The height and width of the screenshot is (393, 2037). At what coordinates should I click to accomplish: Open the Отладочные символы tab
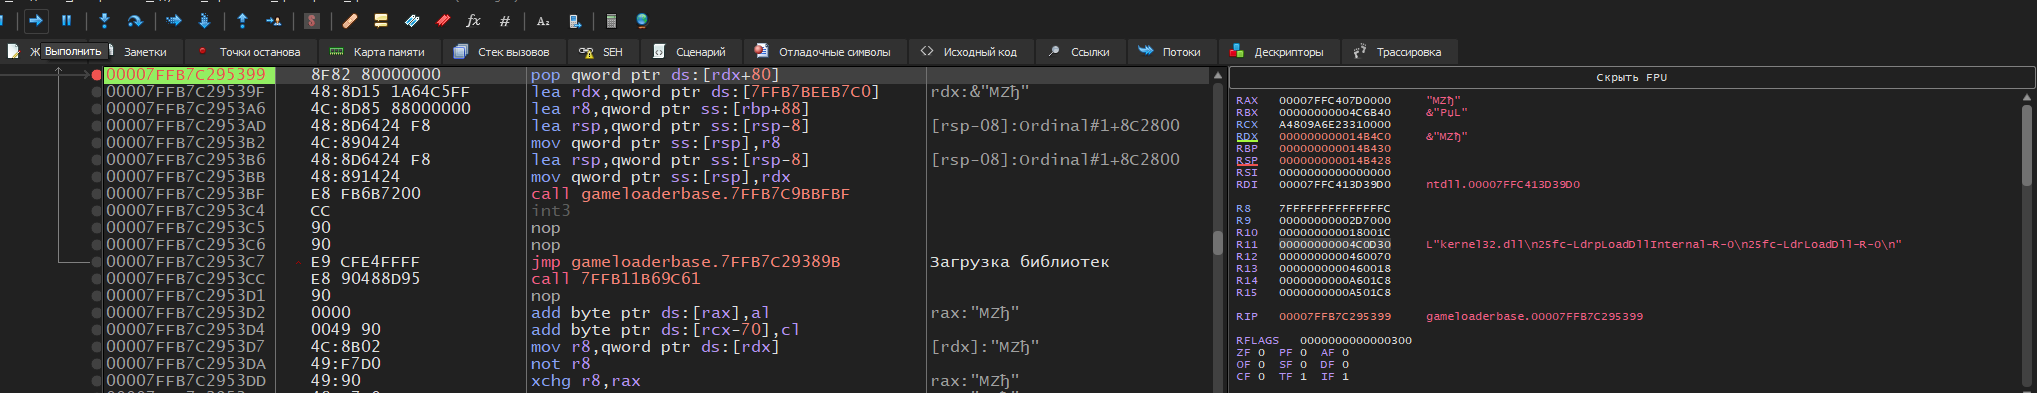824,52
